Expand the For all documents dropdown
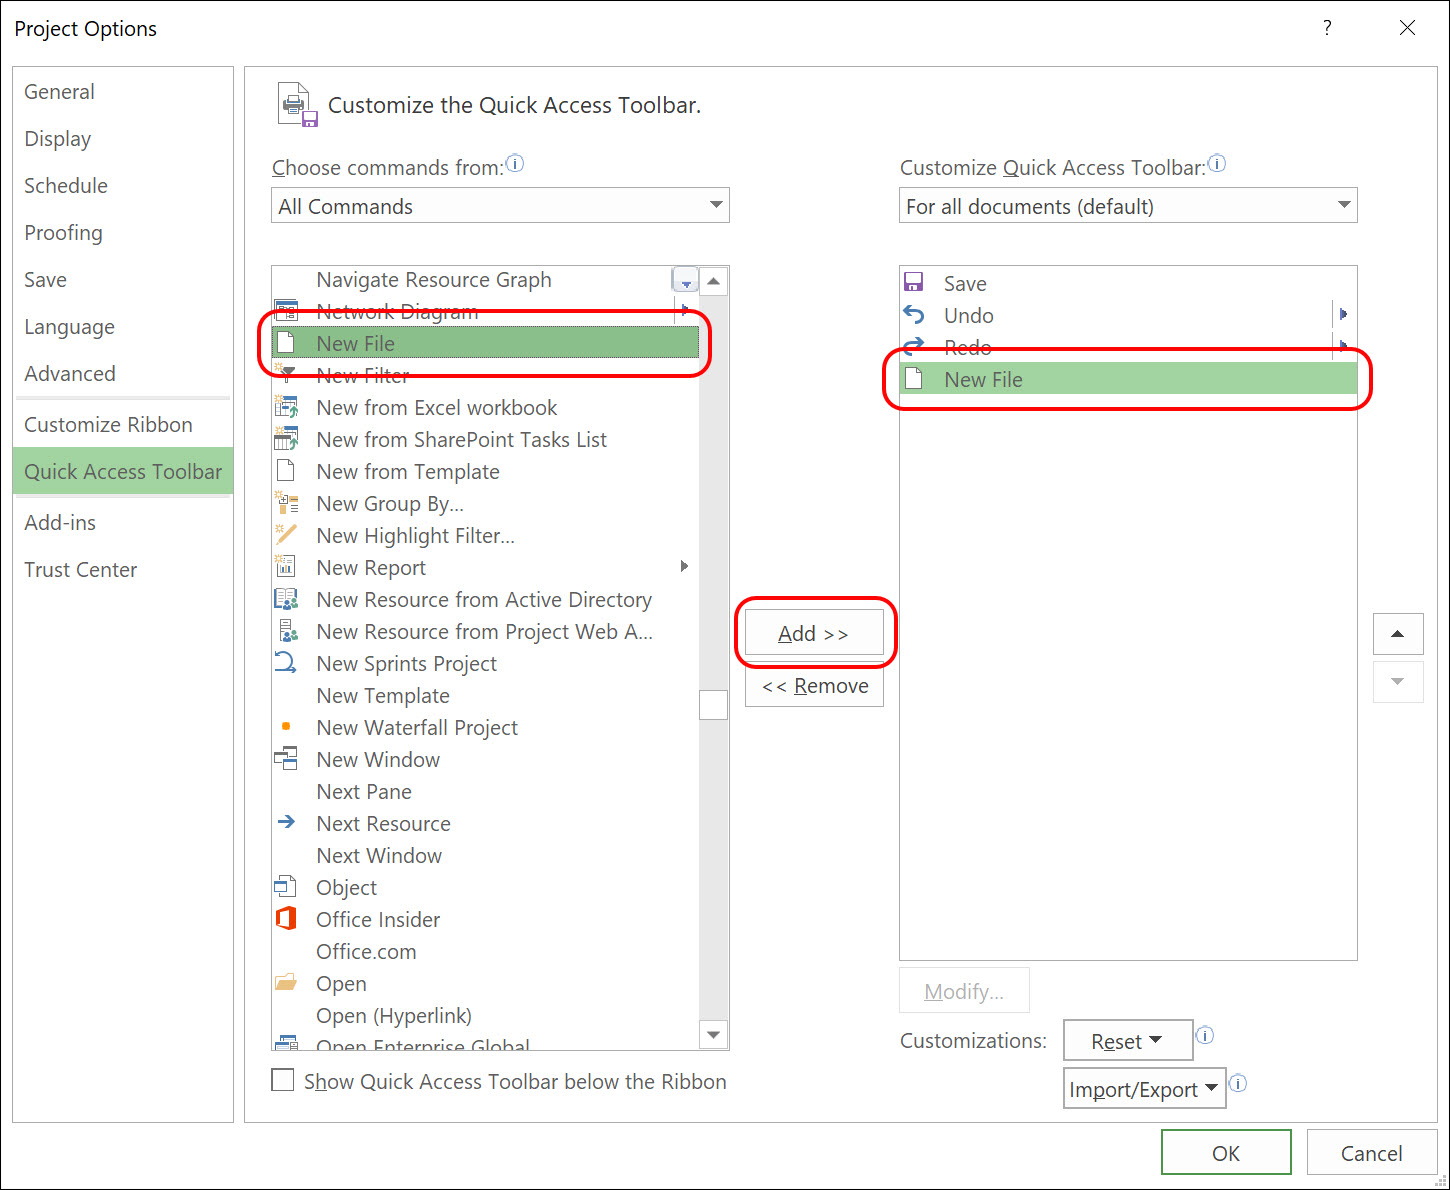This screenshot has width=1450, height=1190. tap(1128, 206)
